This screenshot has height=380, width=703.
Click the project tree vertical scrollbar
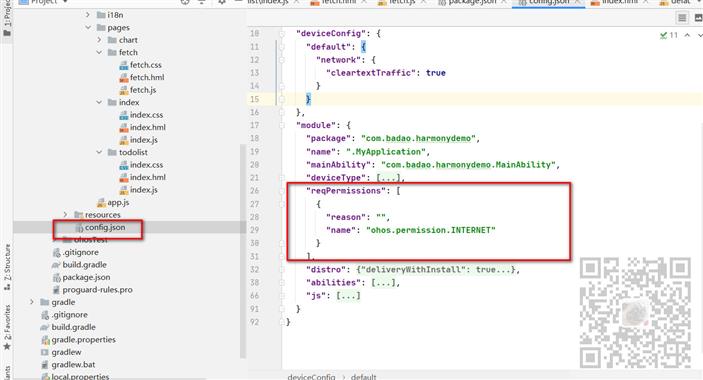point(243,251)
